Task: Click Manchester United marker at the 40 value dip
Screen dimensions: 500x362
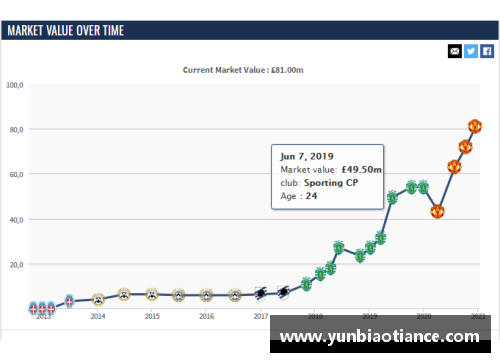Action: pos(437,211)
